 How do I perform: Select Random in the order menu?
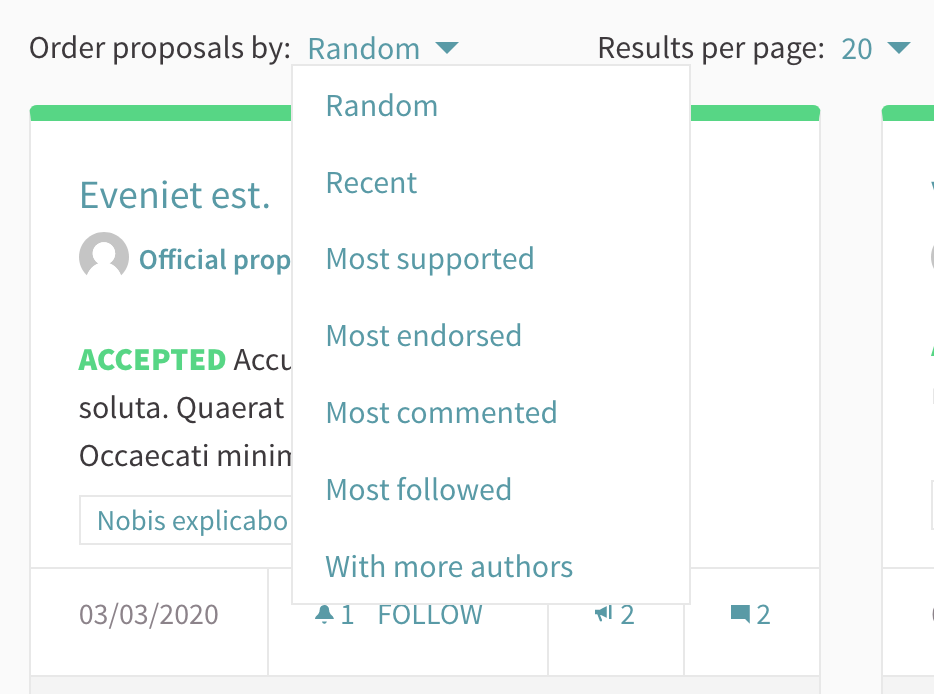click(382, 106)
